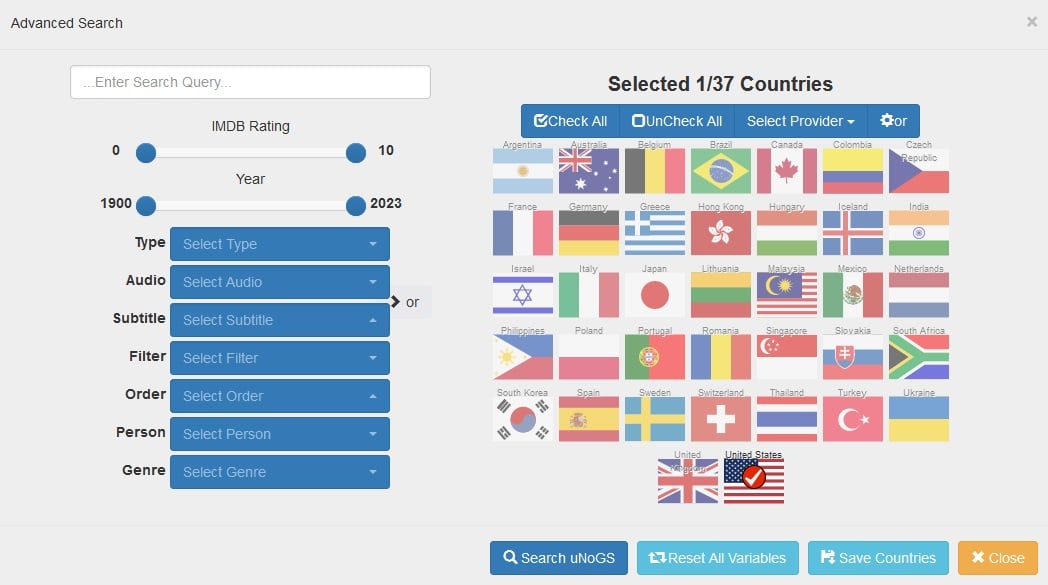The width and height of the screenshot is (1048, 585).
Task: Toggle Sweden country selection
Action: tap(655, 420)
